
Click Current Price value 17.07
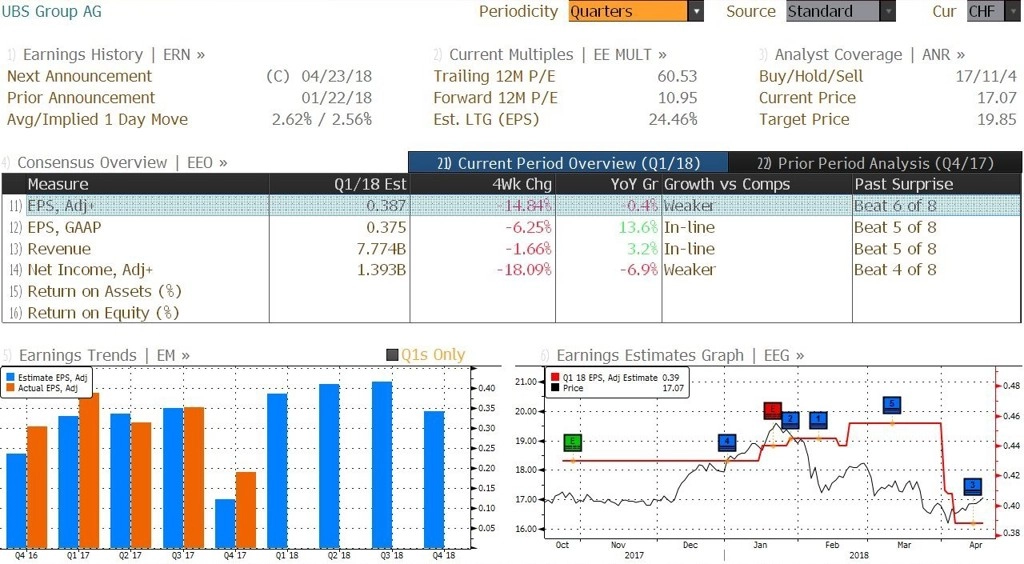coord(997,98)
